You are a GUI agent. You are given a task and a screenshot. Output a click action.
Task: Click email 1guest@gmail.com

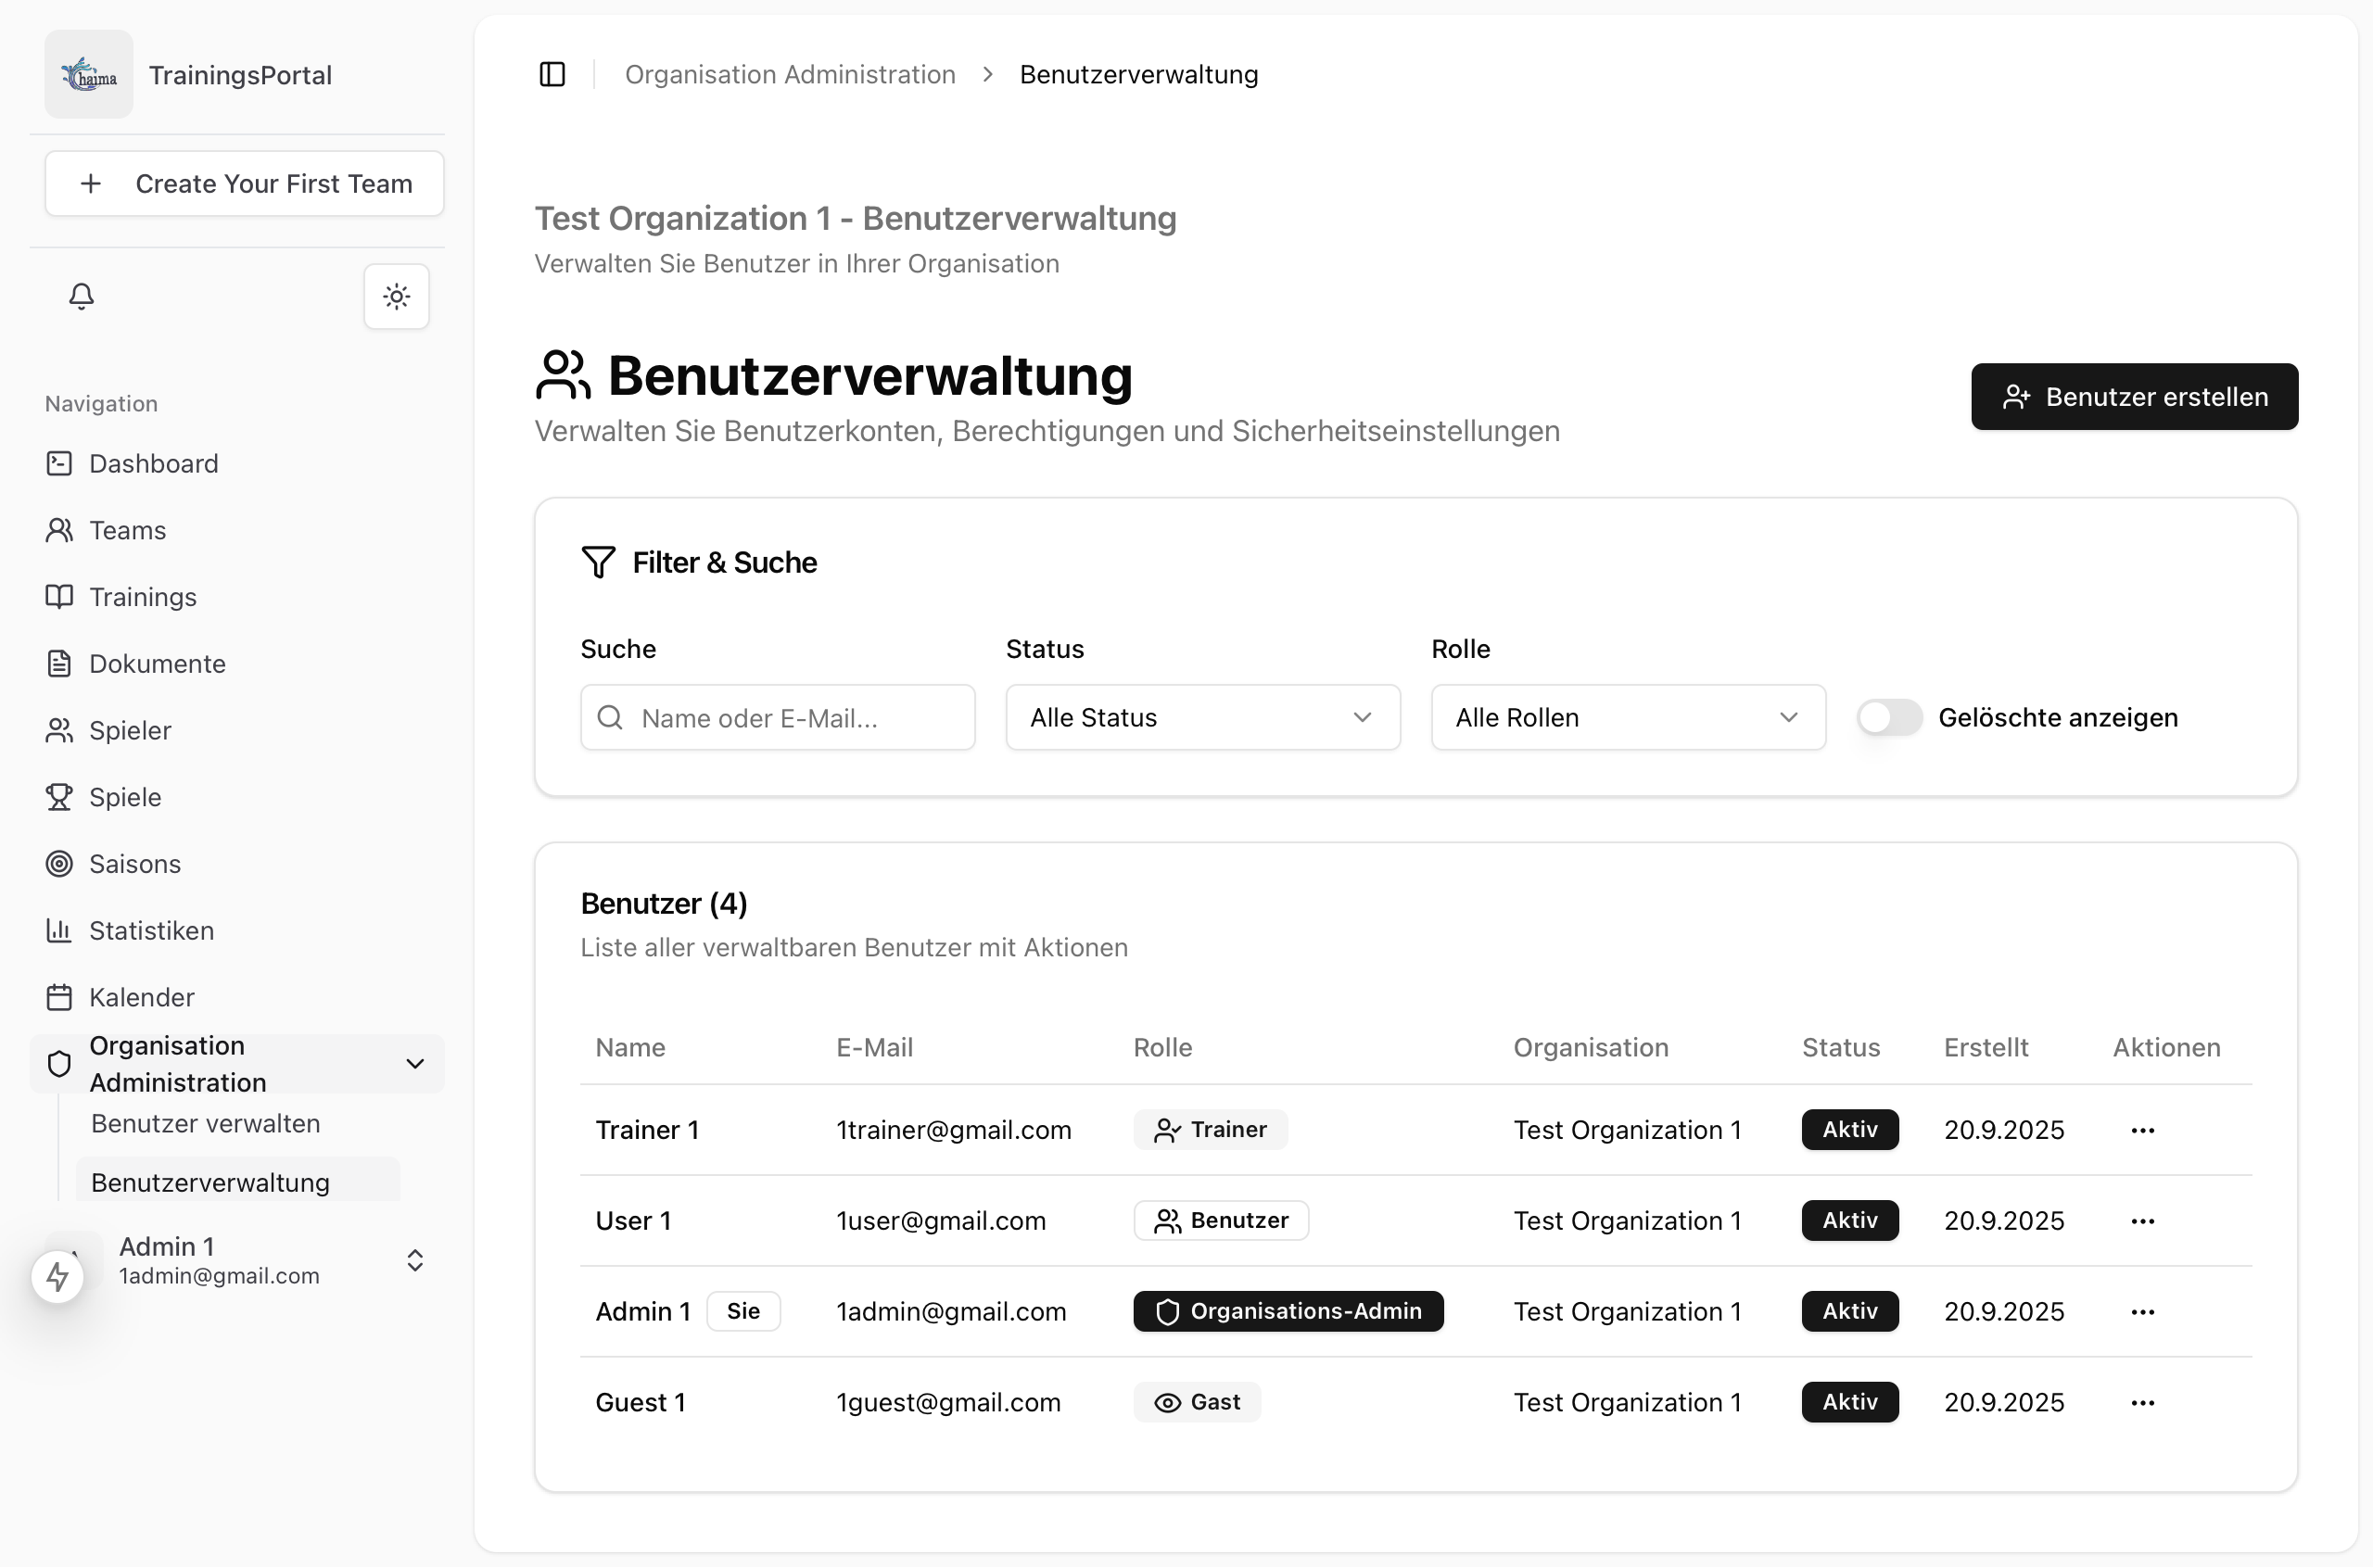948,1403
